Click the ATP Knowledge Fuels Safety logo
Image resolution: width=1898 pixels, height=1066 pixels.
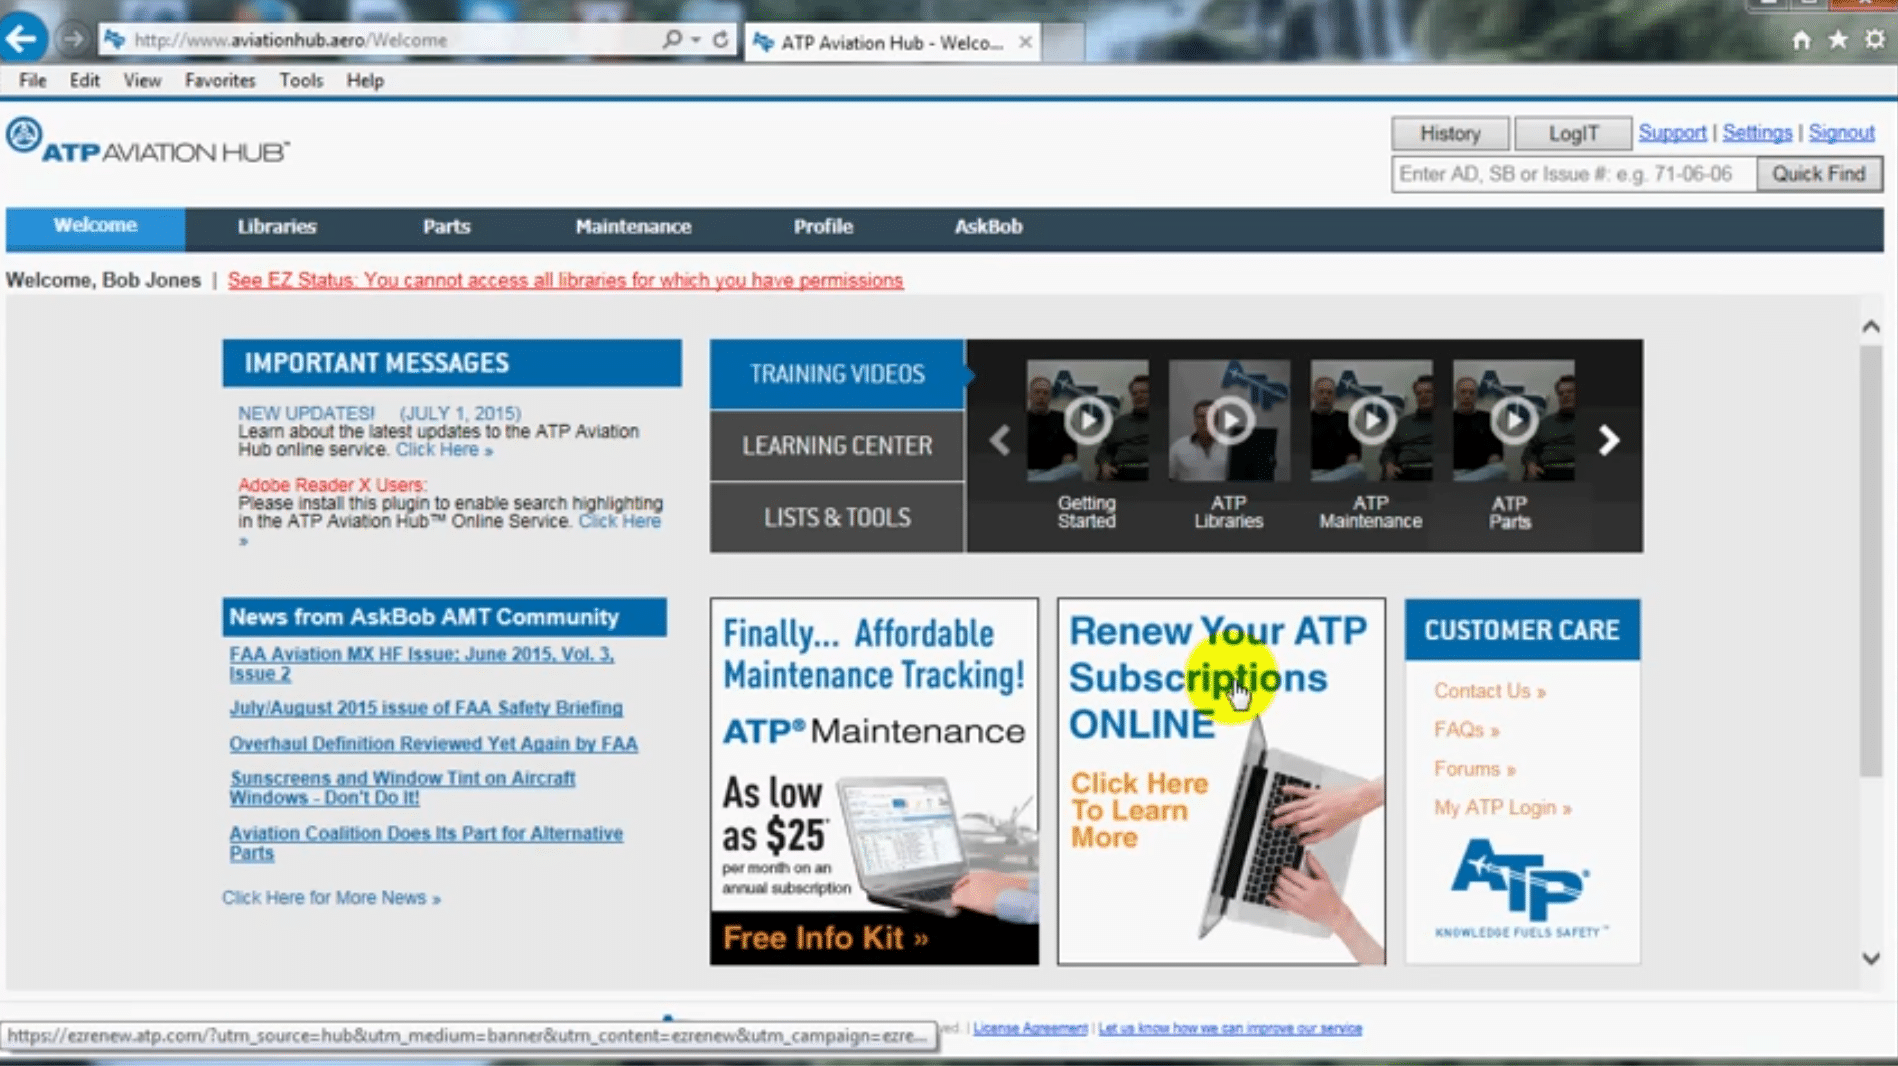tap(1521, 887)
